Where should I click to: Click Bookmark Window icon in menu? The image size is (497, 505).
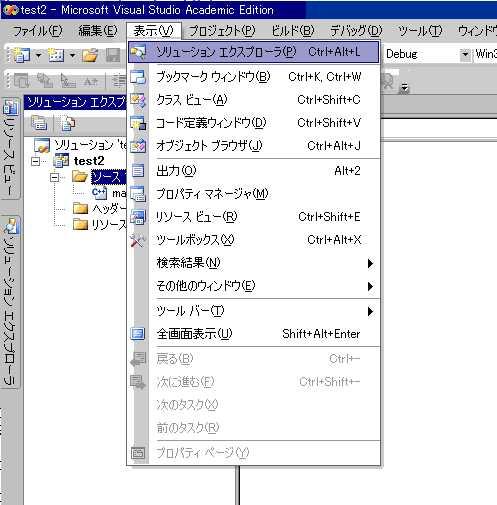coord(138,77)
